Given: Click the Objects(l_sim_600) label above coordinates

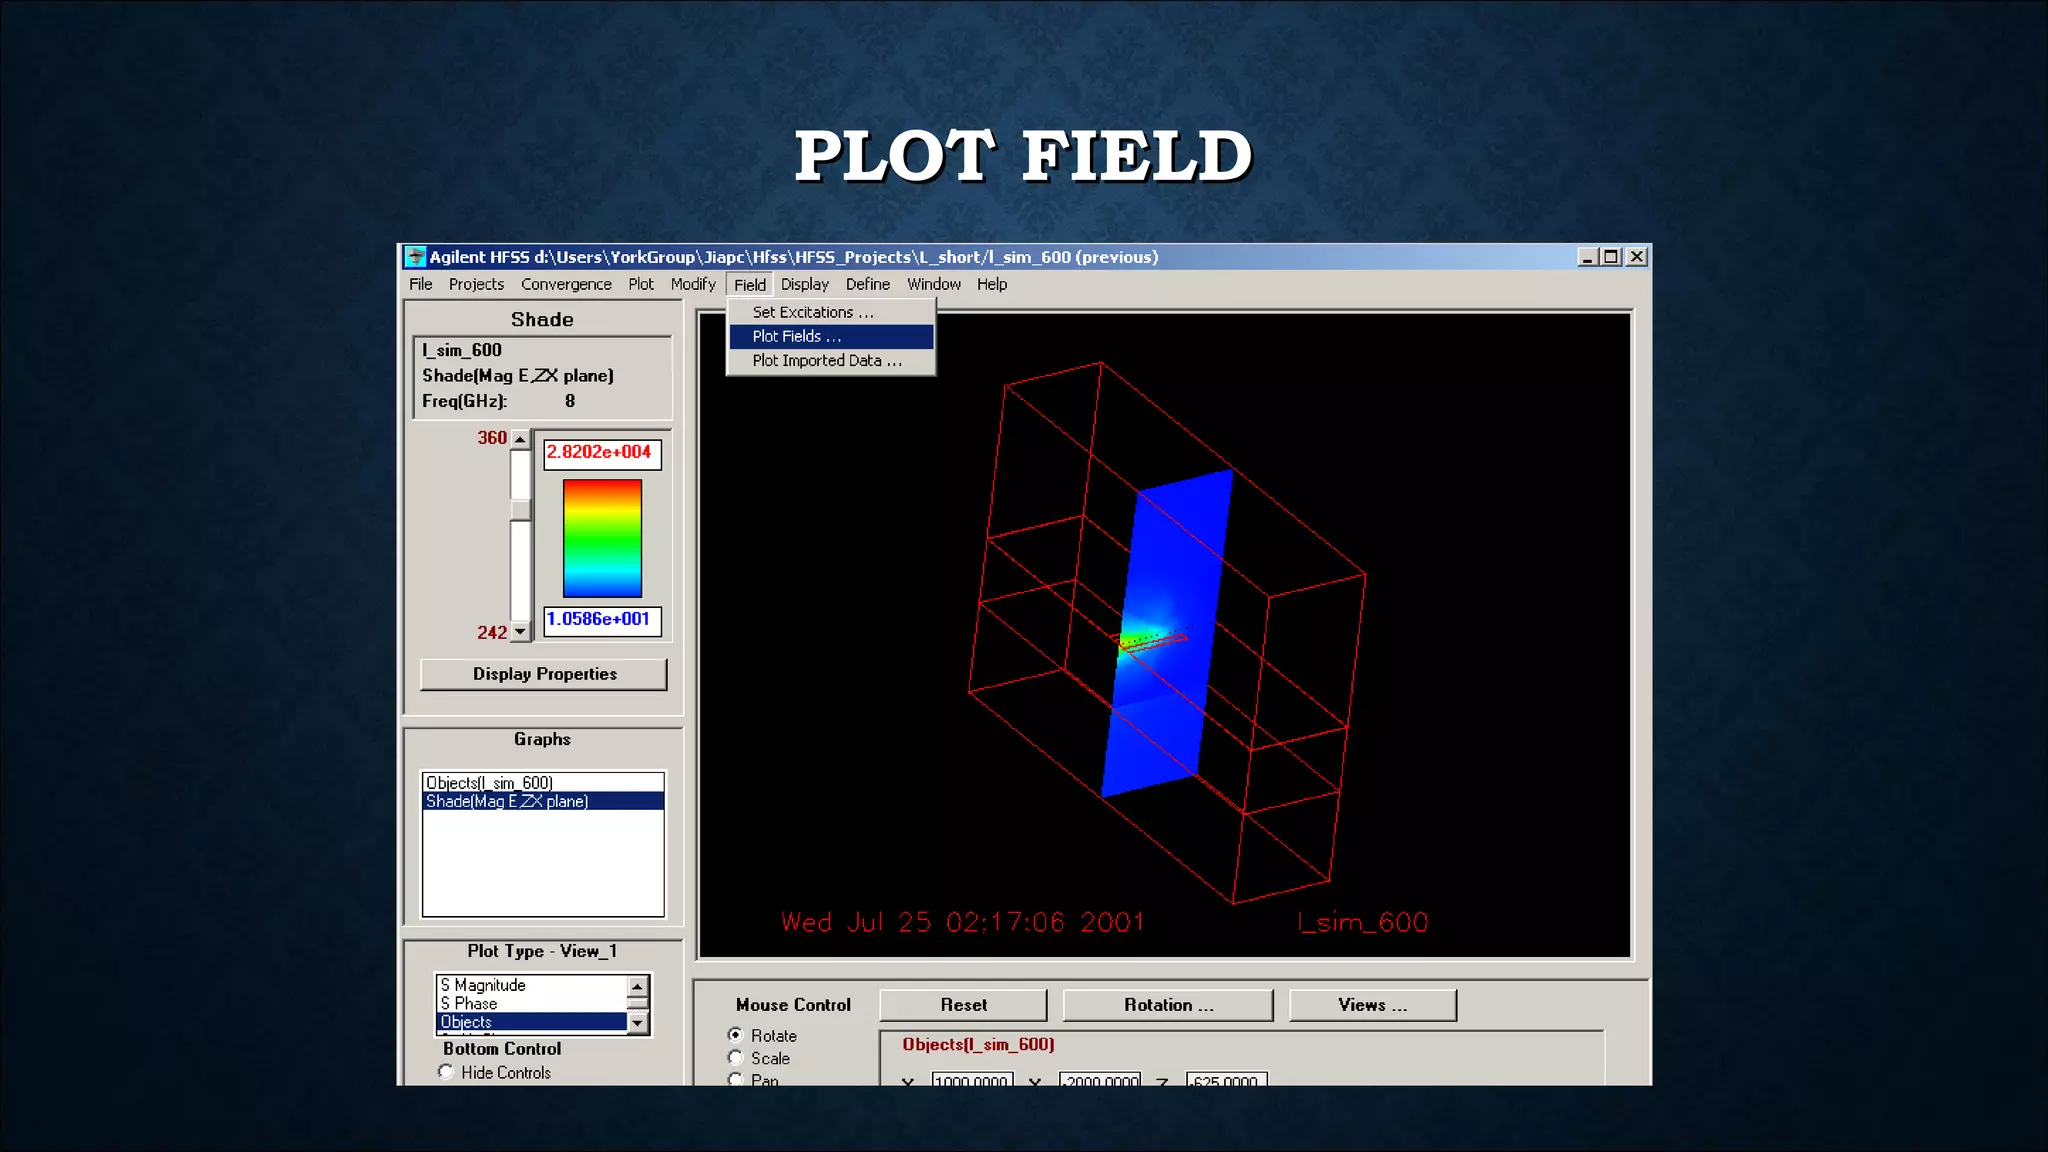Looking at the screenshot, I should 978,1044.
